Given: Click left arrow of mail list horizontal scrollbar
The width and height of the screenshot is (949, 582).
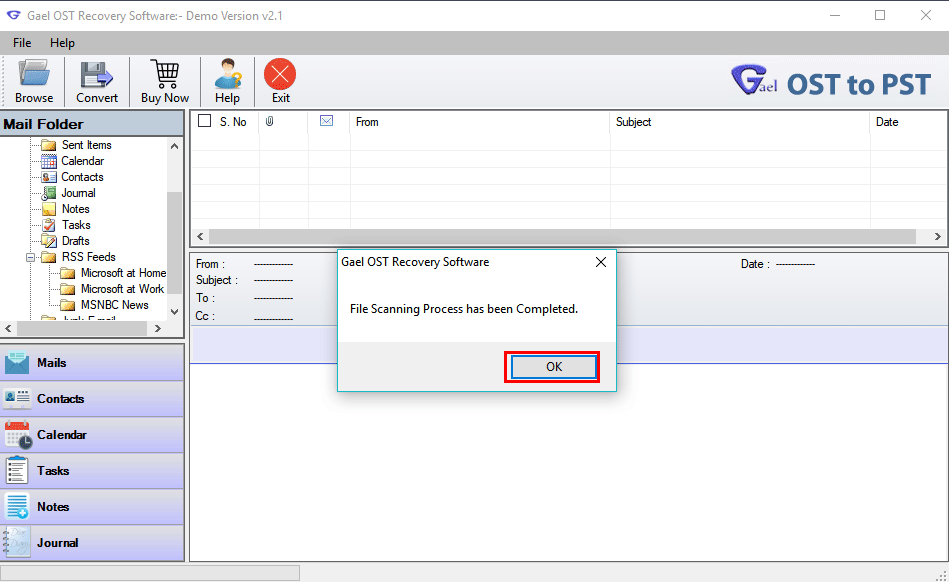Looking at the screenshot, I should [200, 237].
